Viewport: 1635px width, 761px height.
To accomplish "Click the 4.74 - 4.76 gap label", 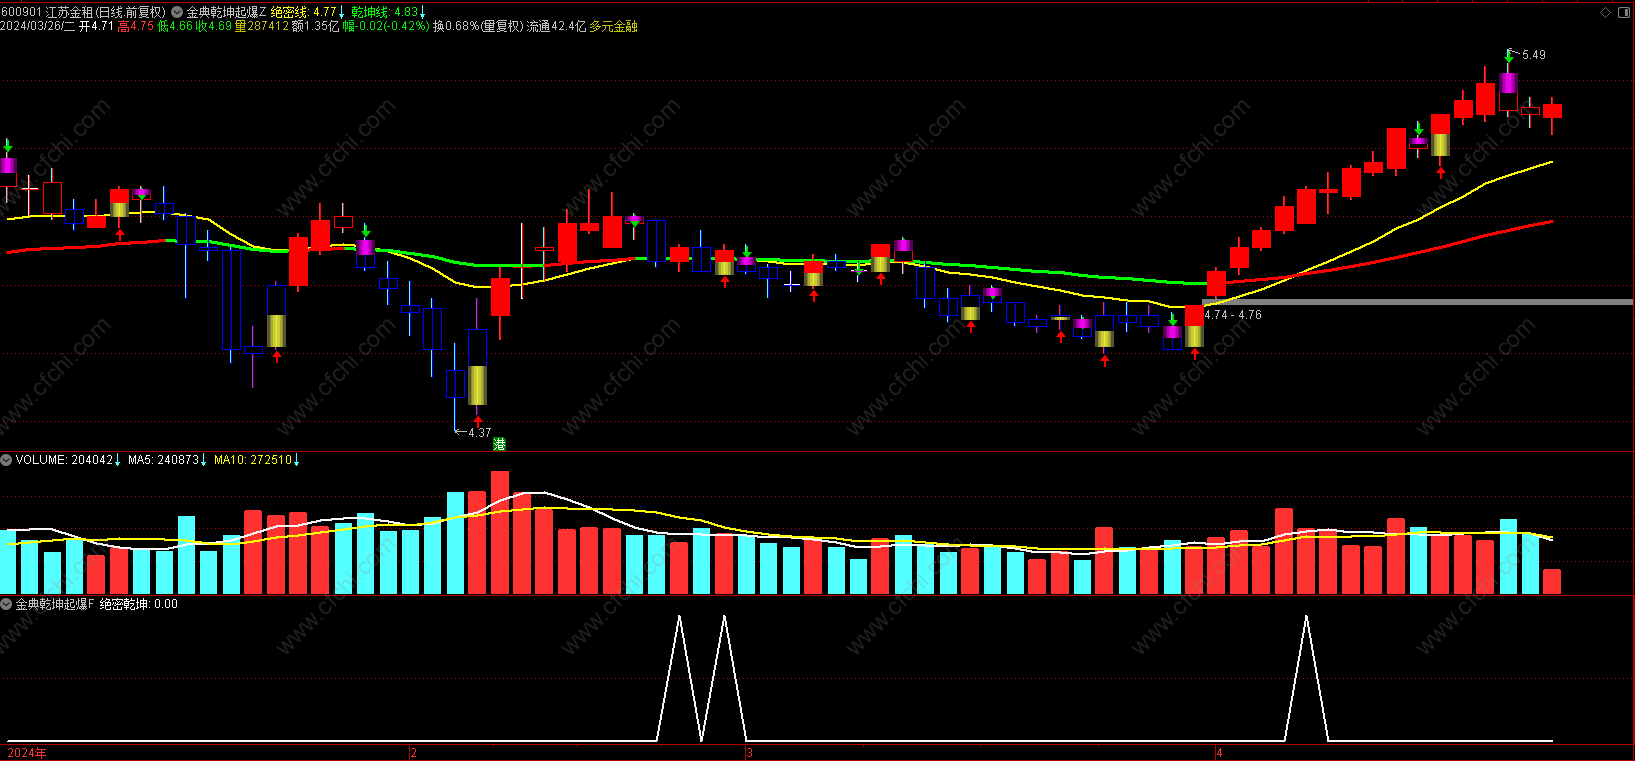I will tap(1233, 315).
